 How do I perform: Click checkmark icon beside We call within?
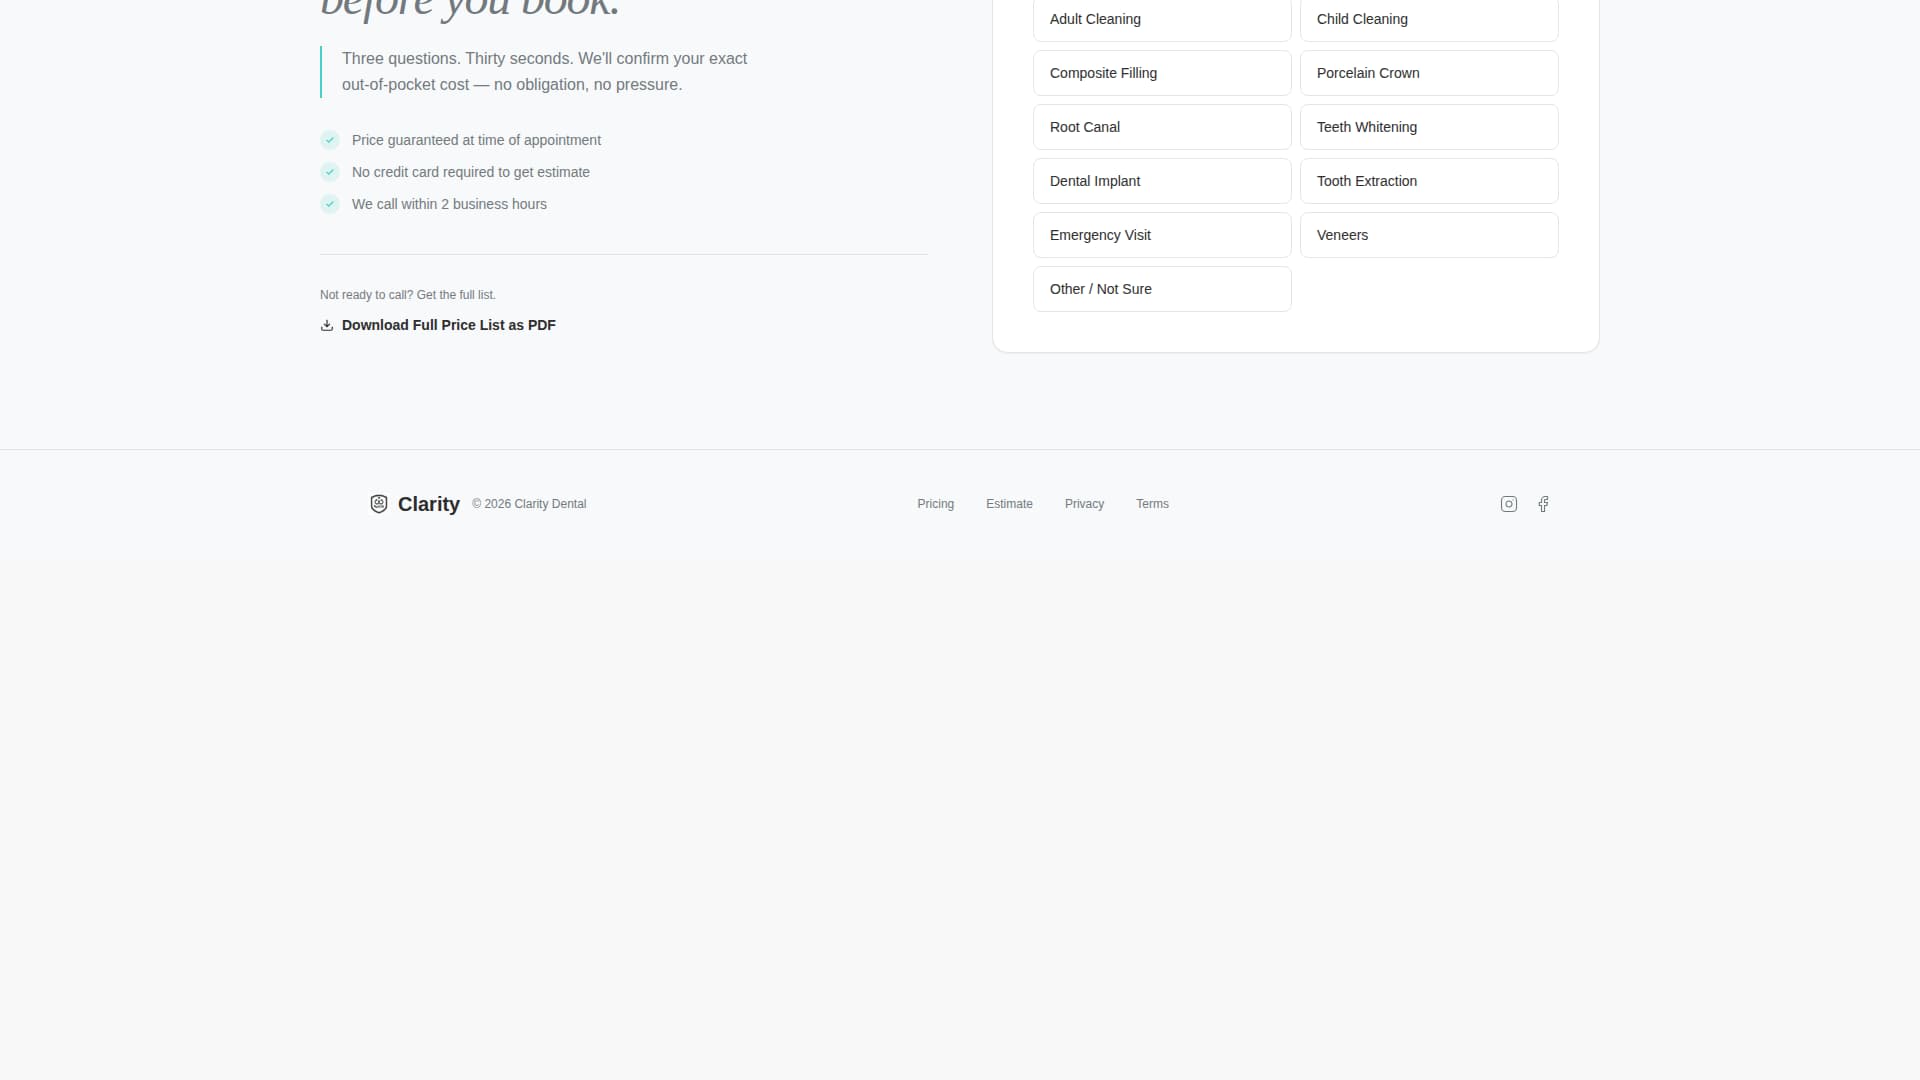click(x=330, y=204)
